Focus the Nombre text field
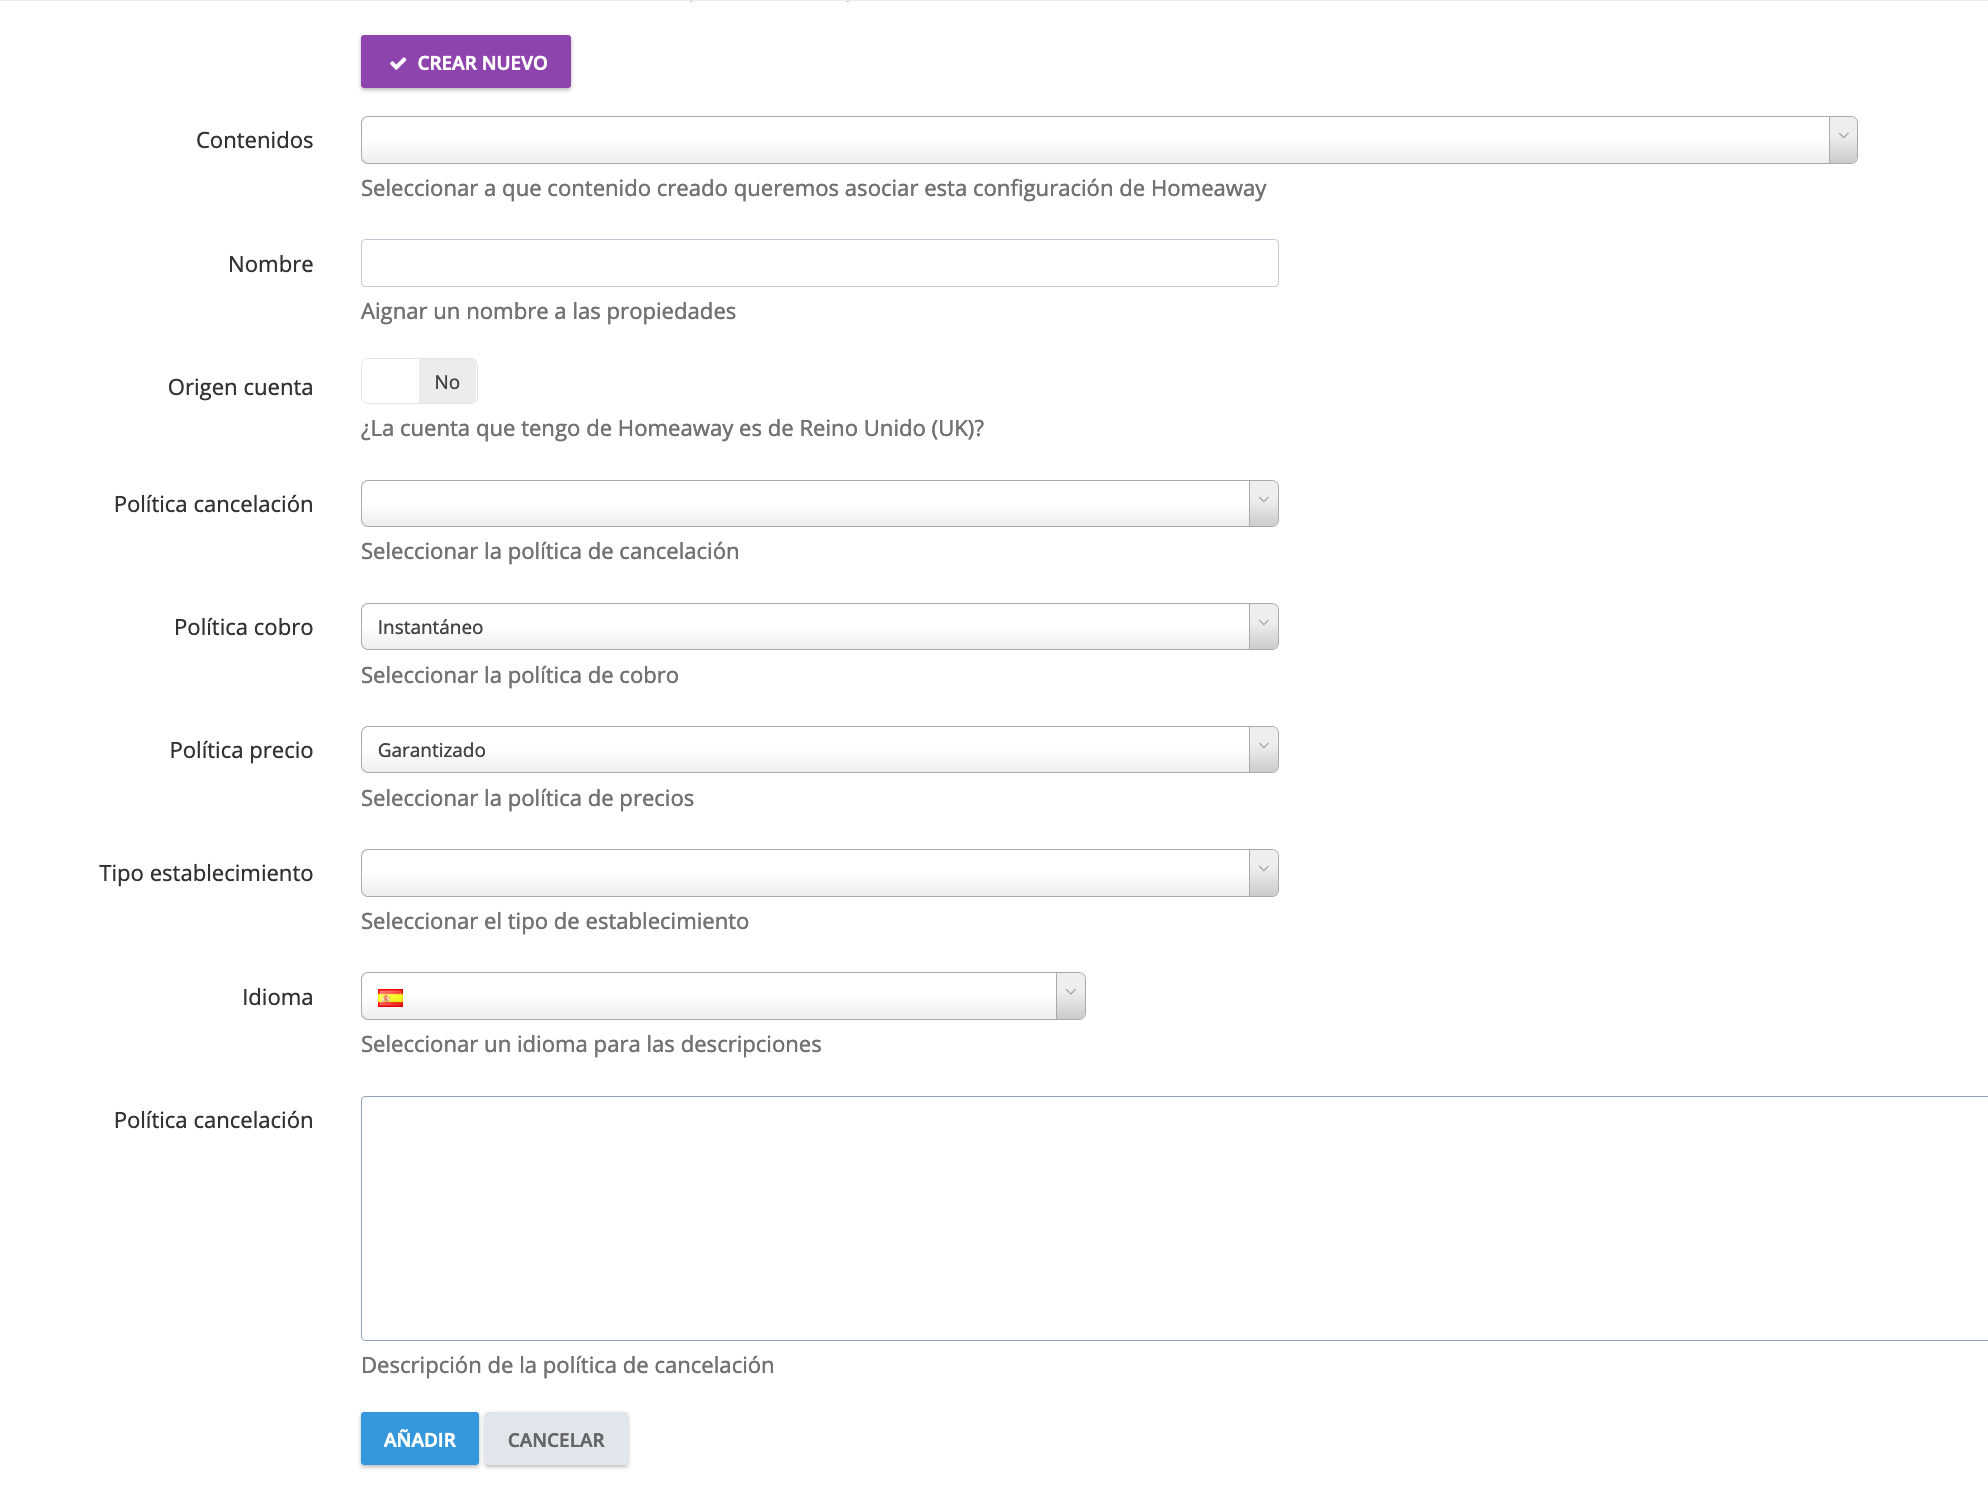The width and height of the screenshot is (1988, 1490). click(819, 263)
